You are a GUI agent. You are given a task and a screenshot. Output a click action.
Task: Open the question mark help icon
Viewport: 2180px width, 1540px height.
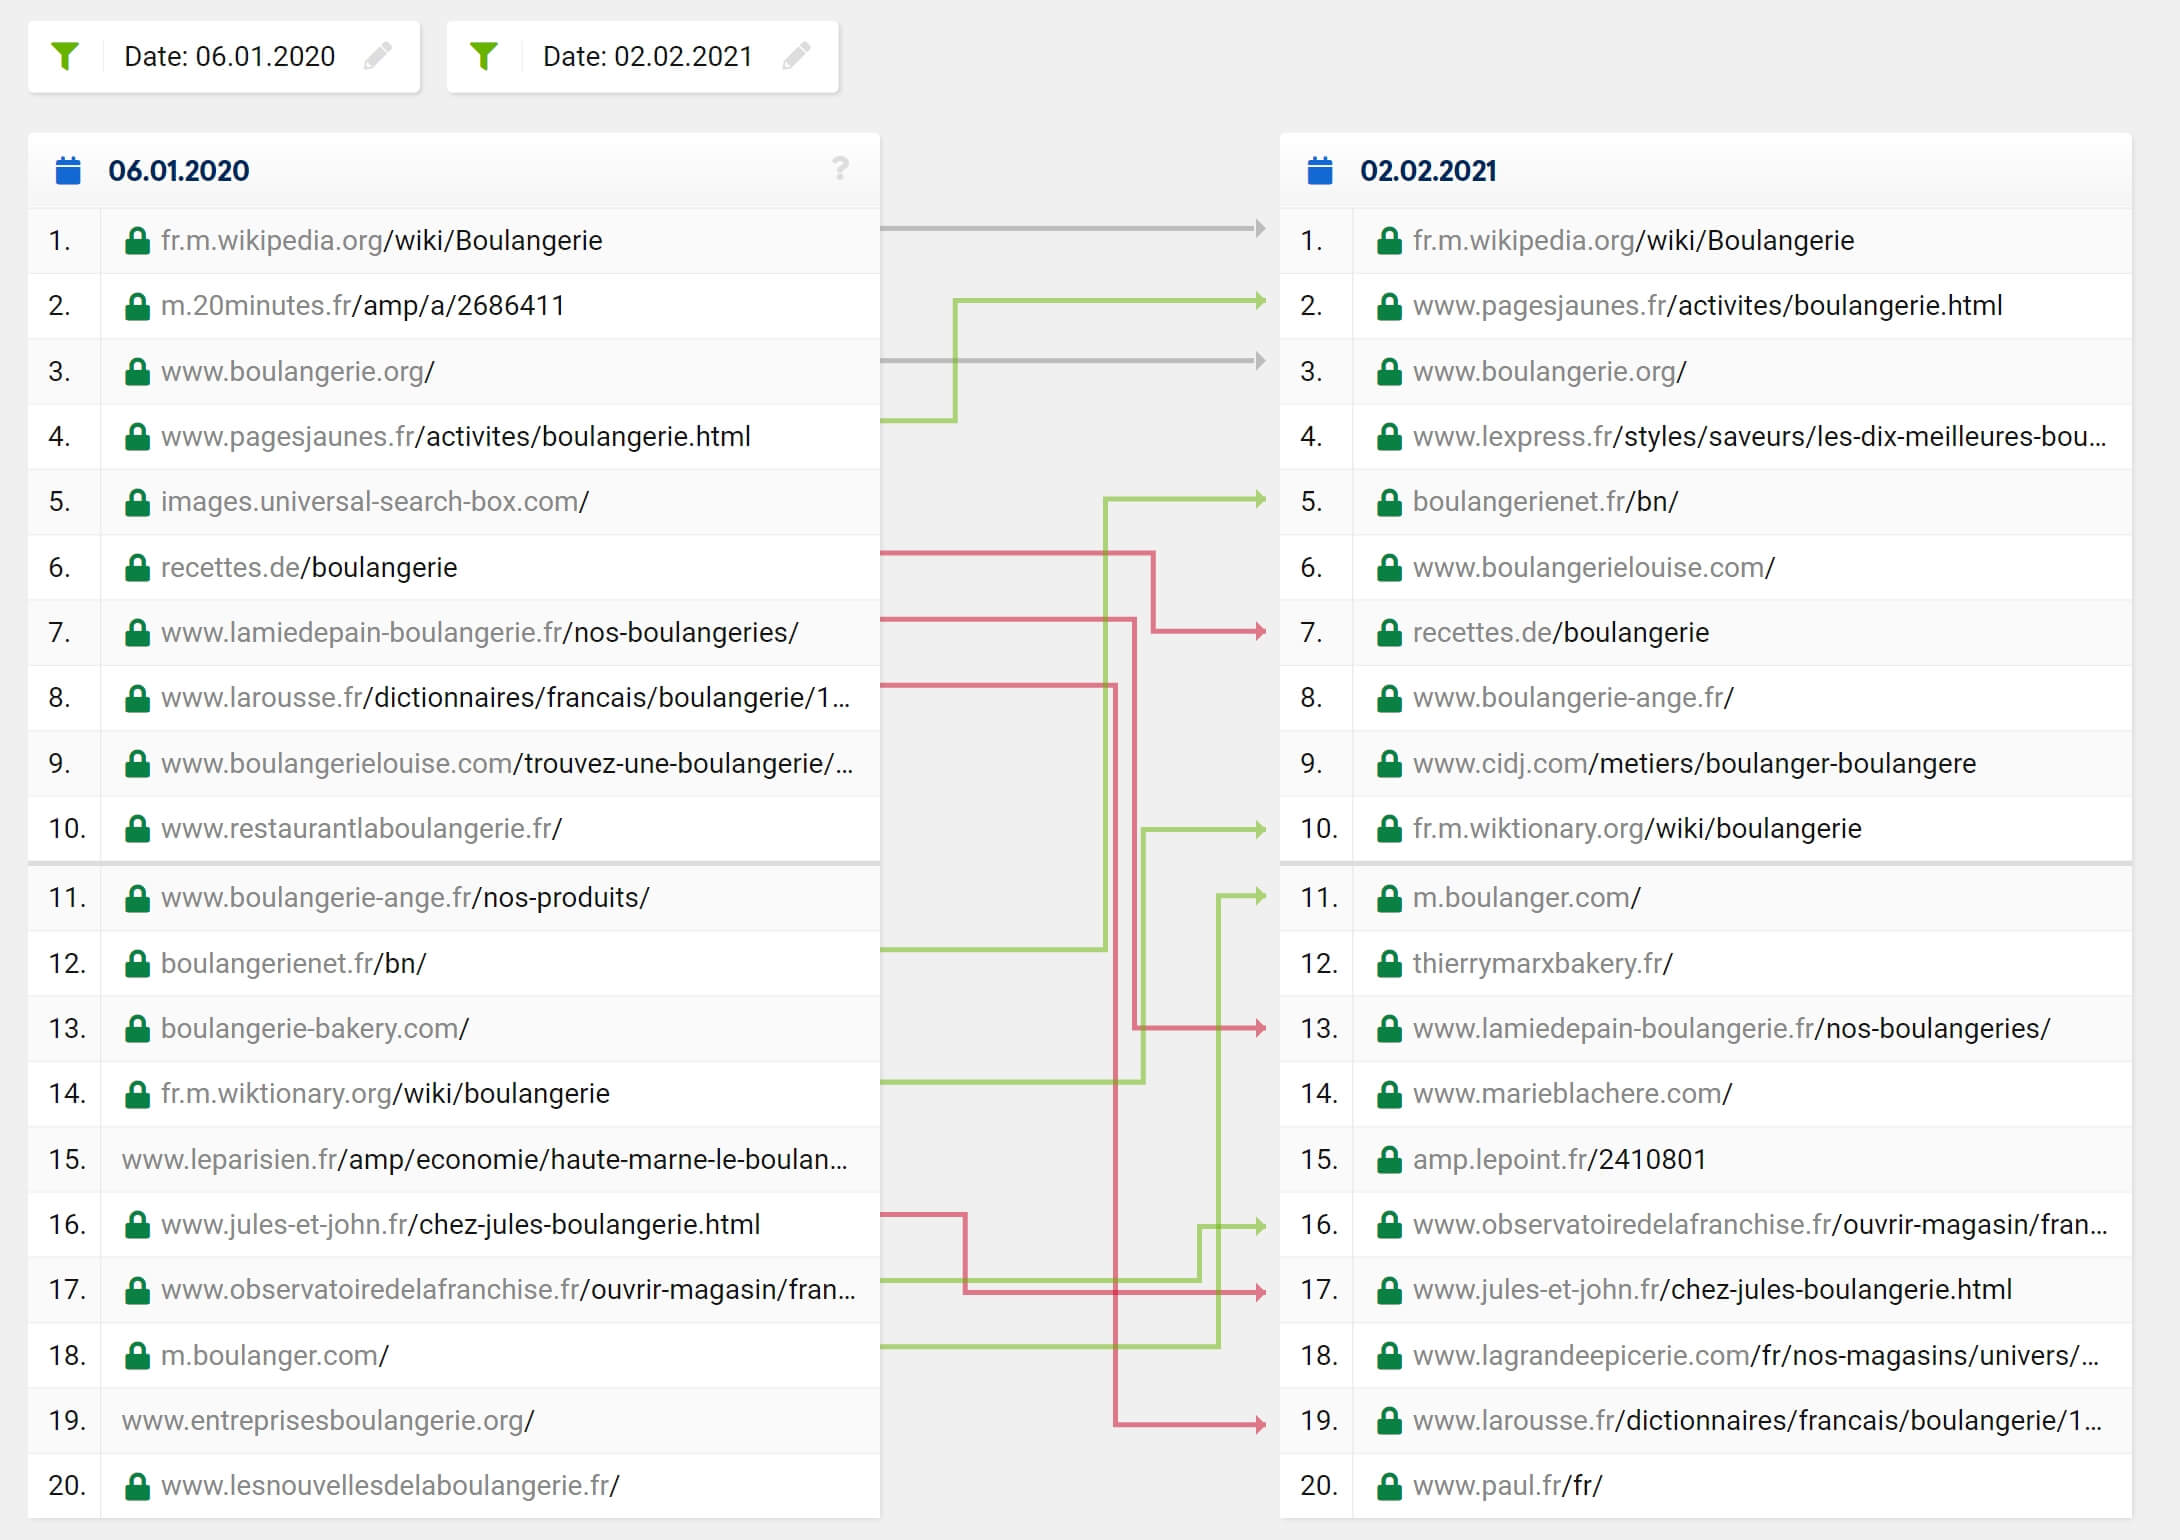[840, 169]
